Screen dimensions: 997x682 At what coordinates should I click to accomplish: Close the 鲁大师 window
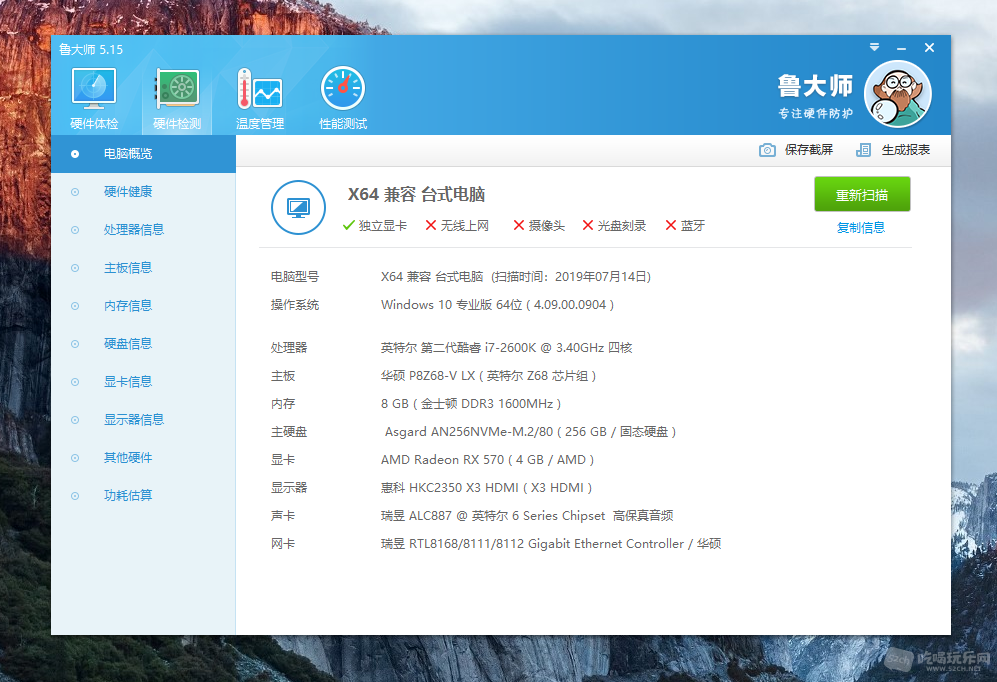pos(929,48)
